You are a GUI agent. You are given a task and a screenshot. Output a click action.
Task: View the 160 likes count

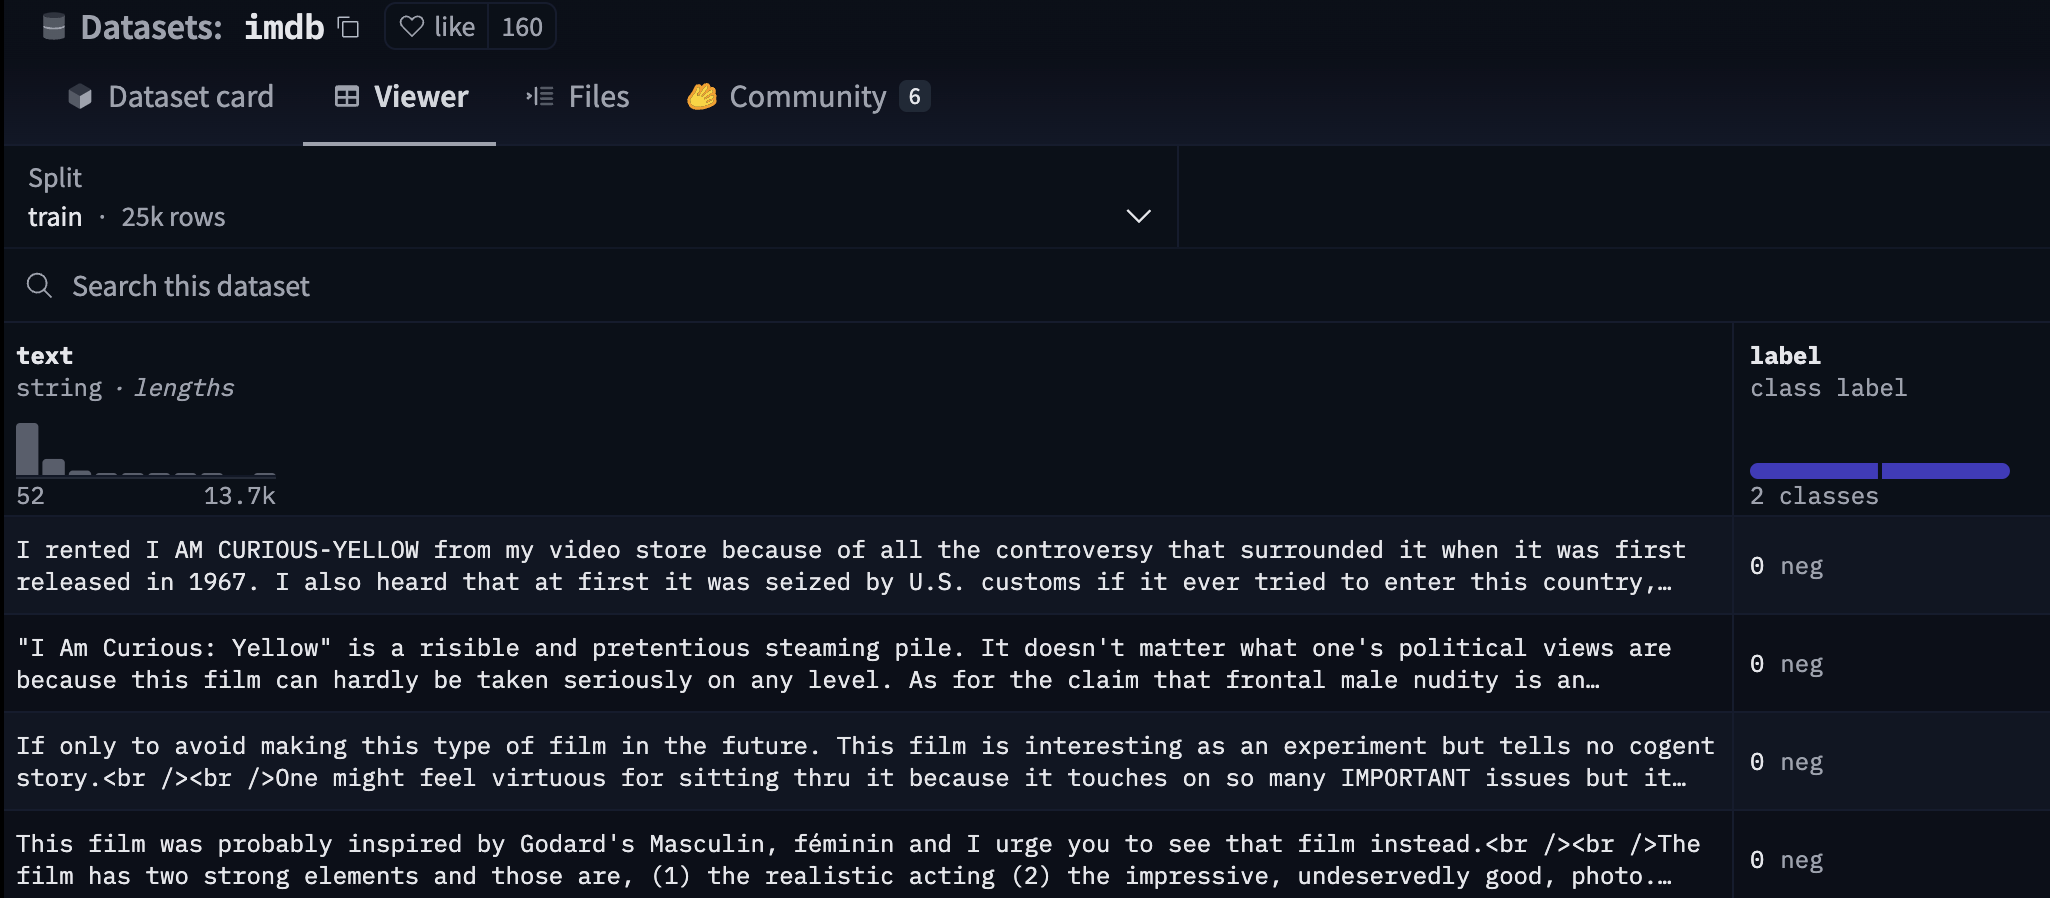(x=522, y=27)
